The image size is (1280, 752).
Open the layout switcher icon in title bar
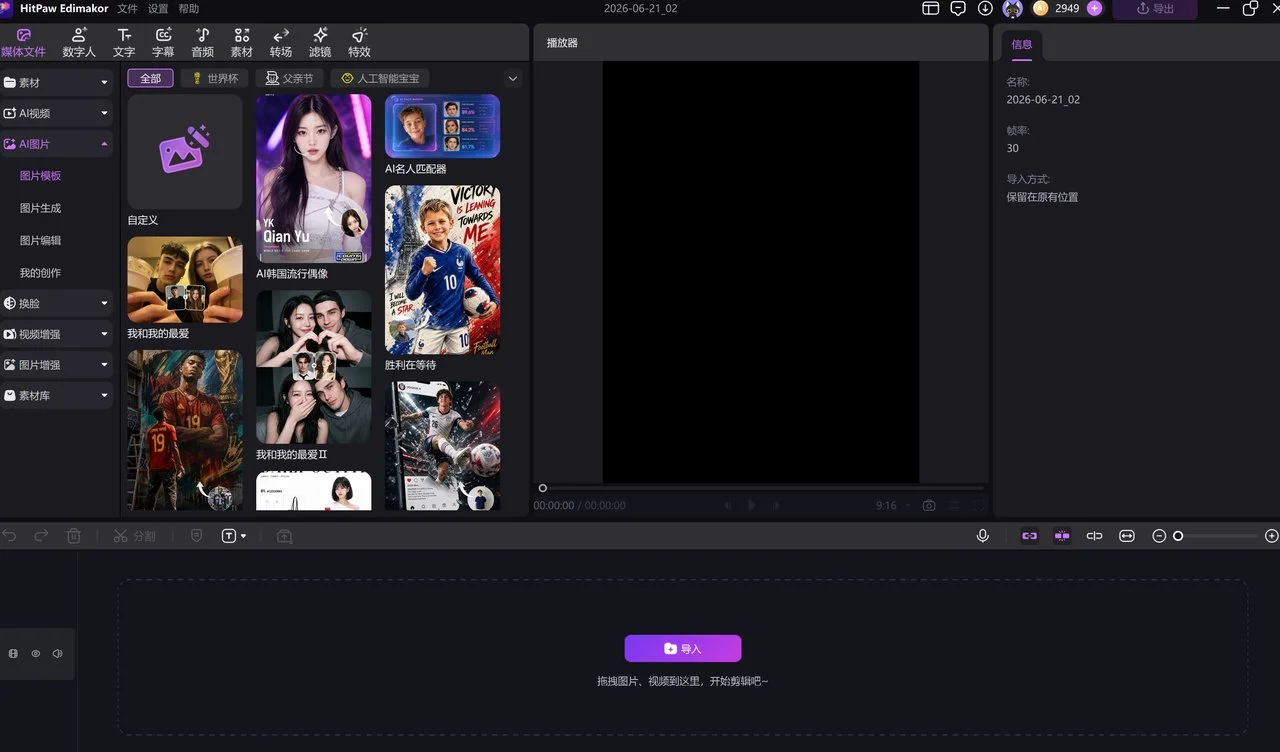tap(931, 8)
